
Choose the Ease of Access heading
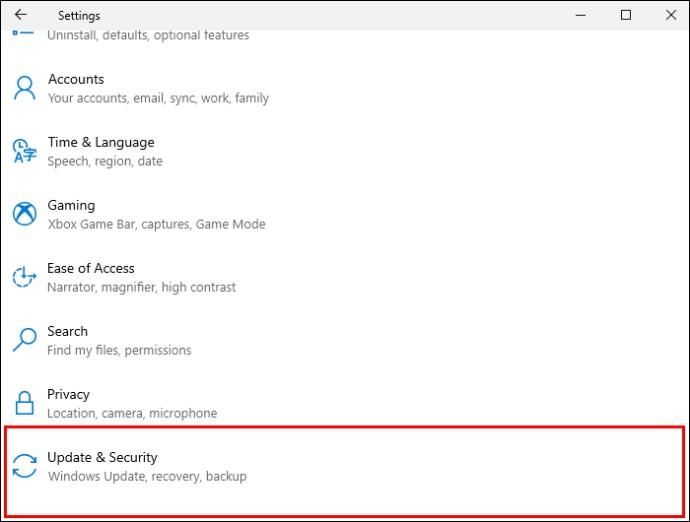pyautogui.click(x=91, y=268)
